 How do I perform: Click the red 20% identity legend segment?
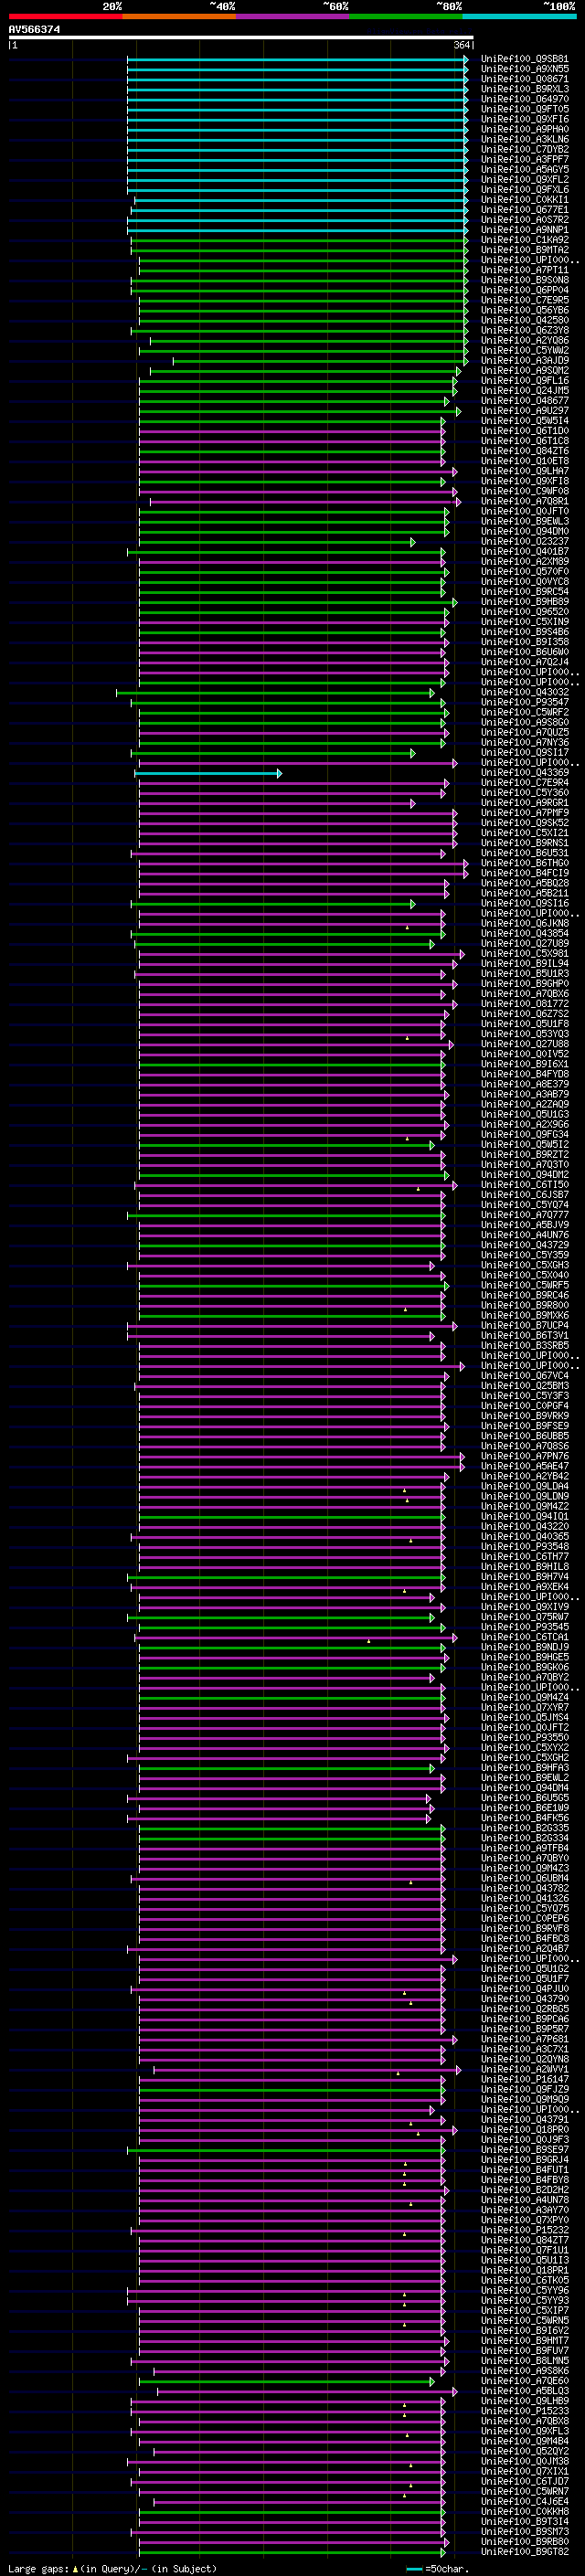[65, 16]
